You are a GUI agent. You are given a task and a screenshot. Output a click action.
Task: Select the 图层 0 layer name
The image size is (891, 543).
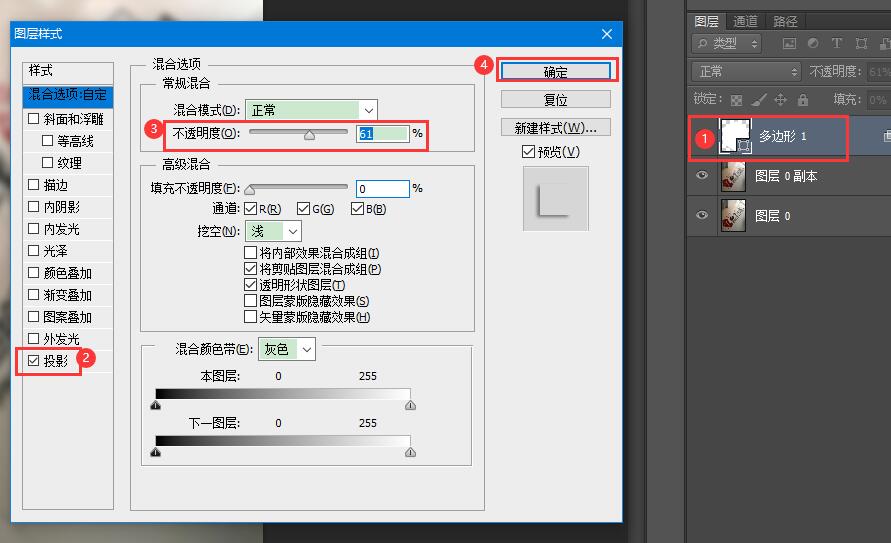(x=772, y=216)
